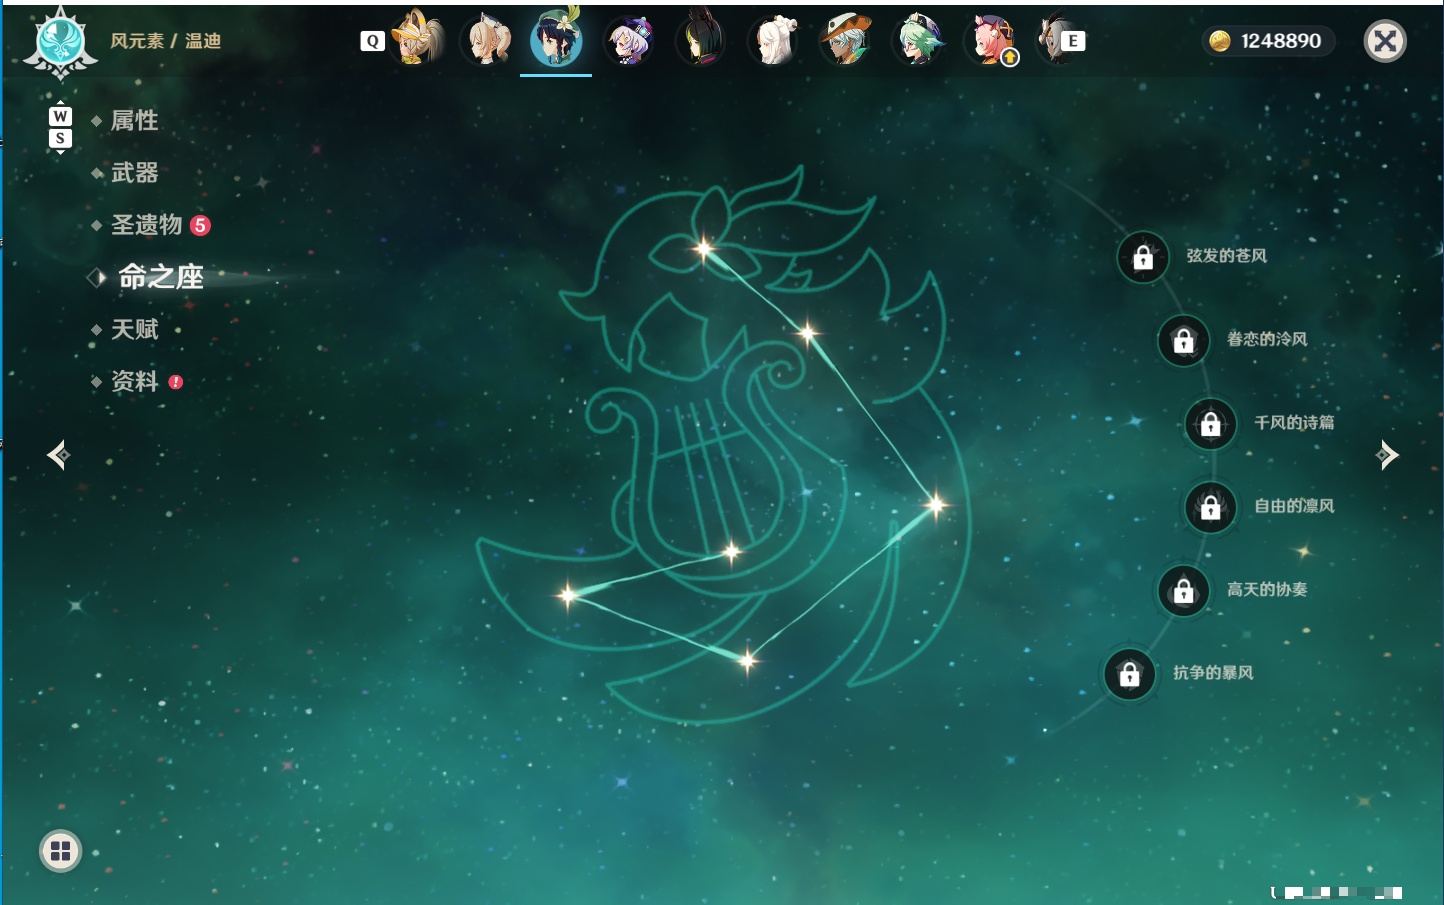Open the 圣遗物 artifacts menu

coord(146,225)
